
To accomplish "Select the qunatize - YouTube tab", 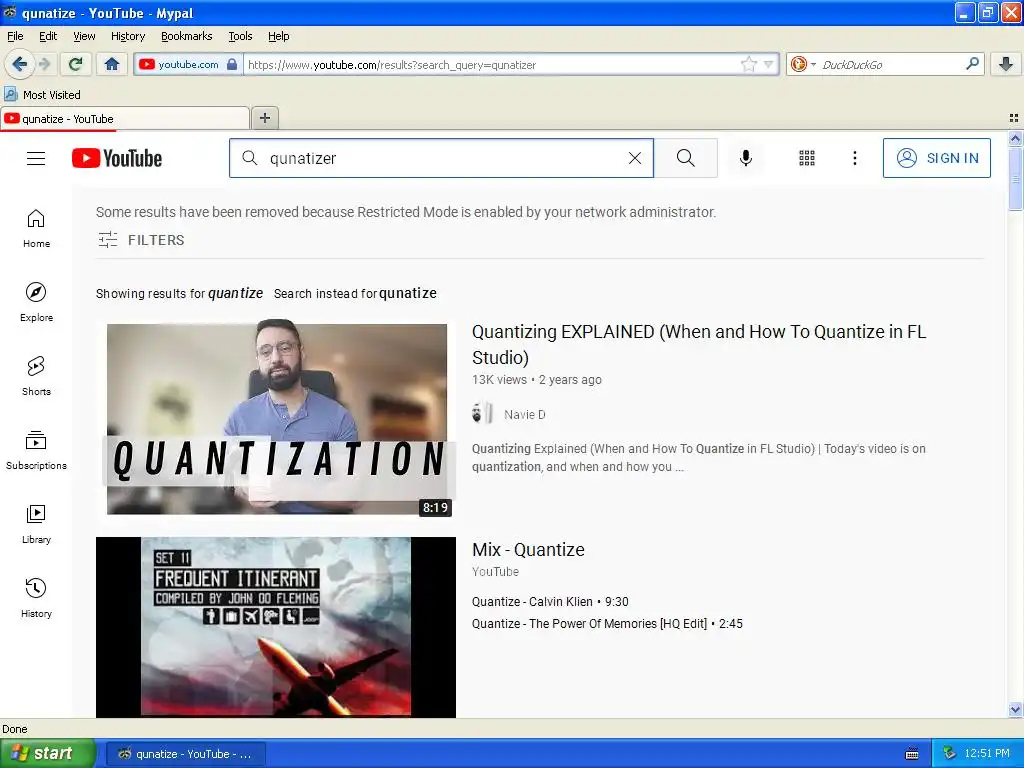I will 124,118.
